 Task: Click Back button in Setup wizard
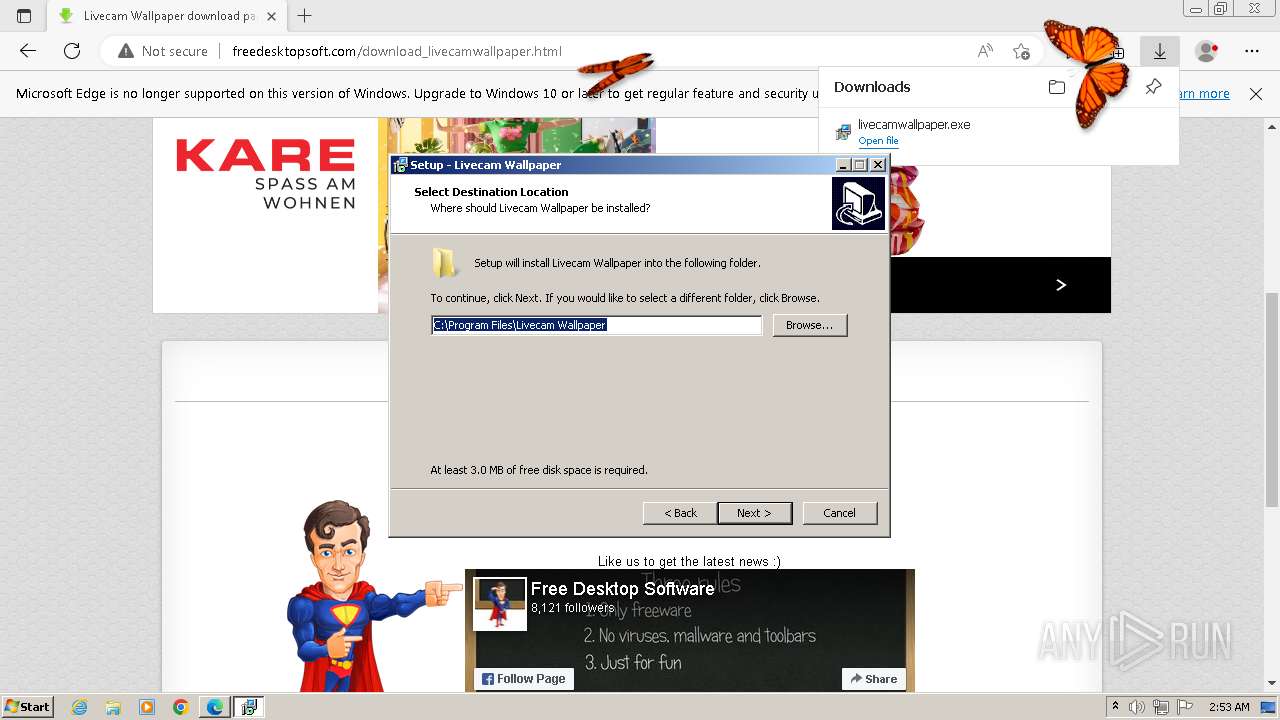(x=680, y=513)
